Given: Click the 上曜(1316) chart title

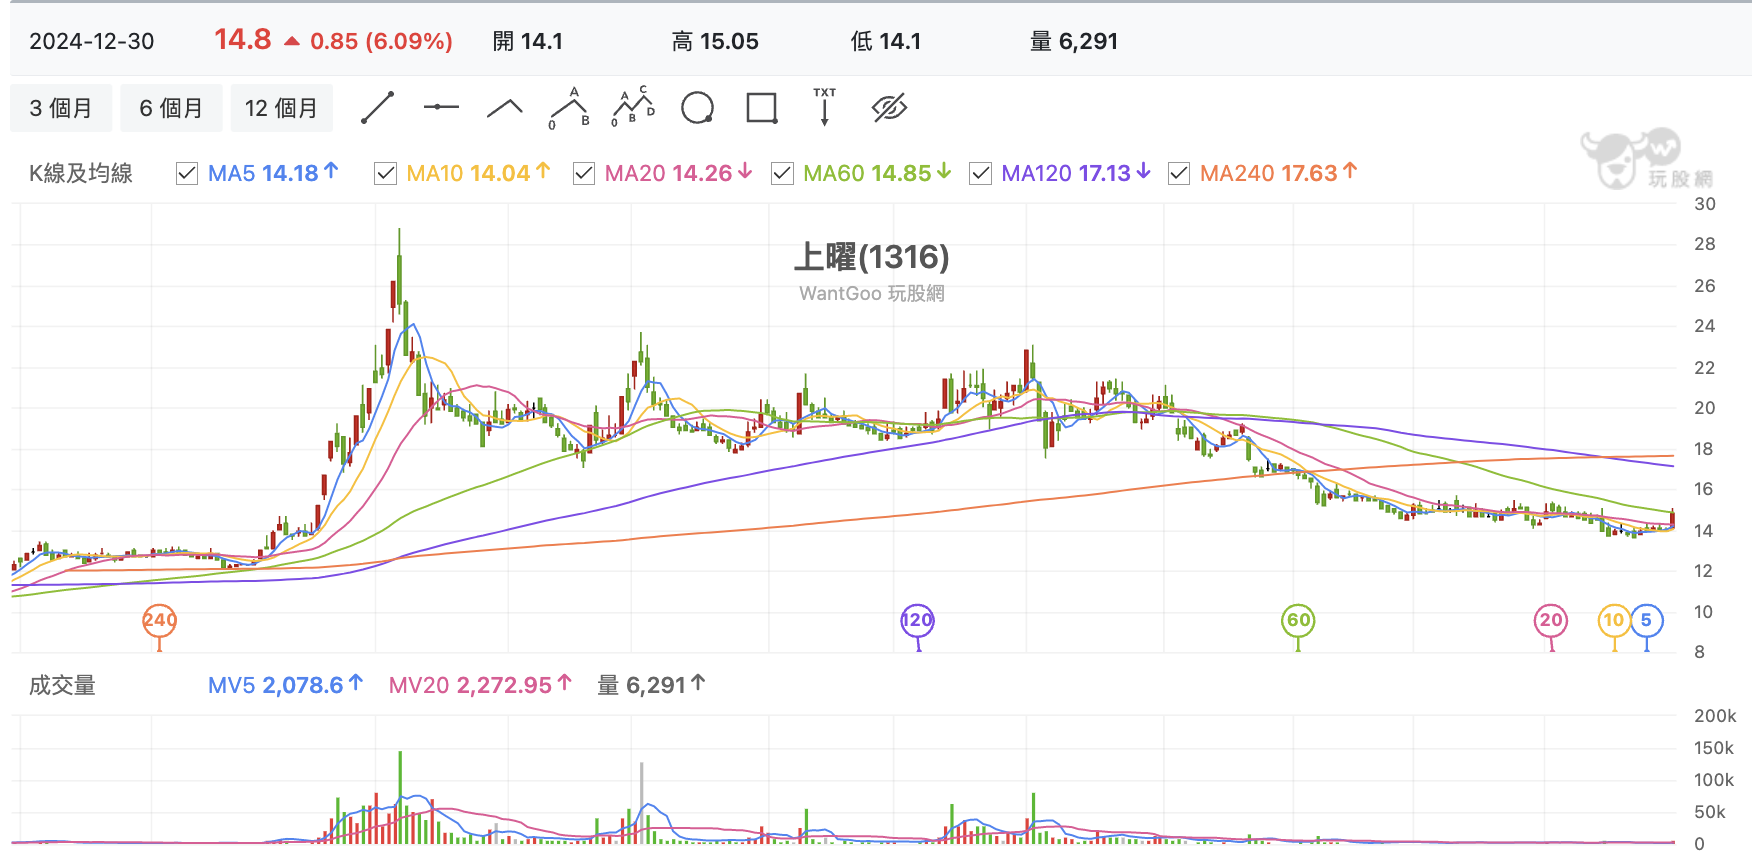Looking at the screenshot, I should (872, 258).
